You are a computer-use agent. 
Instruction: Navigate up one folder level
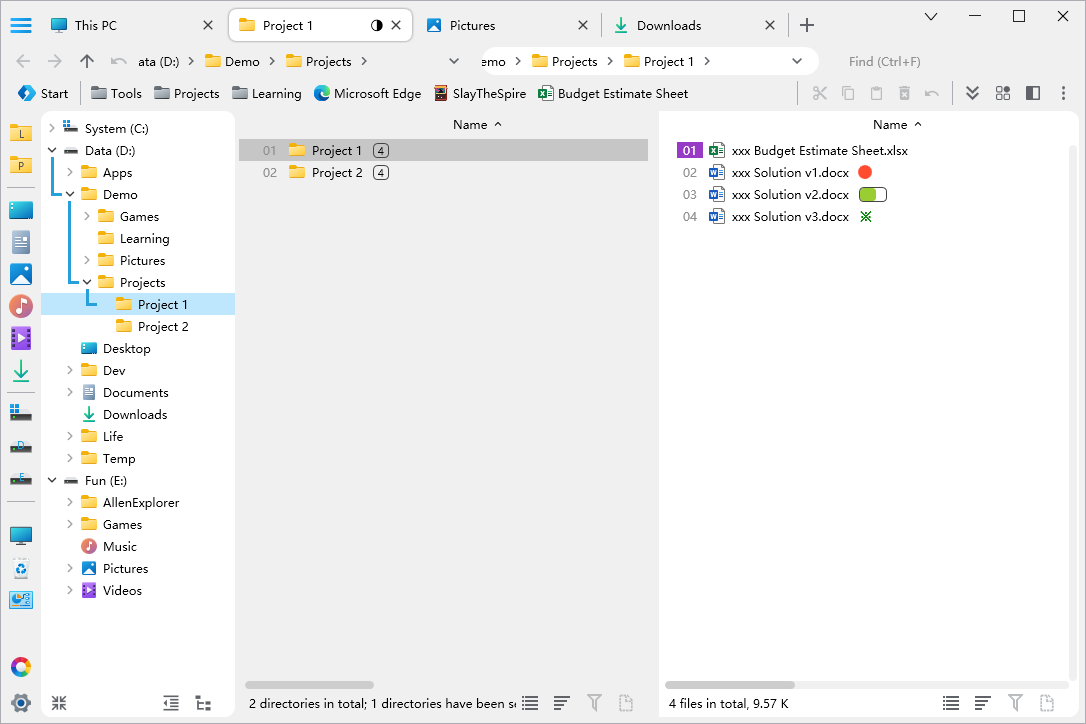87,61
